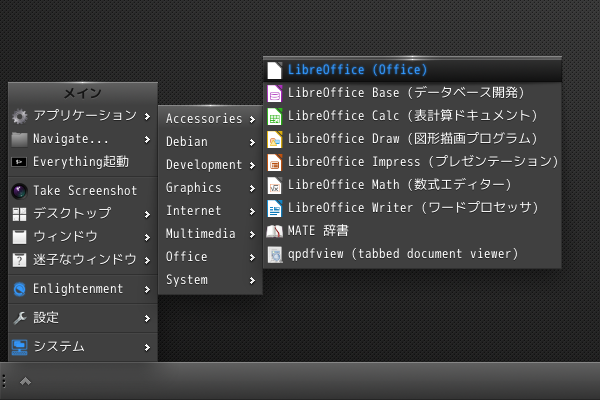
Task: Open the Internet category
Action: 210,211
